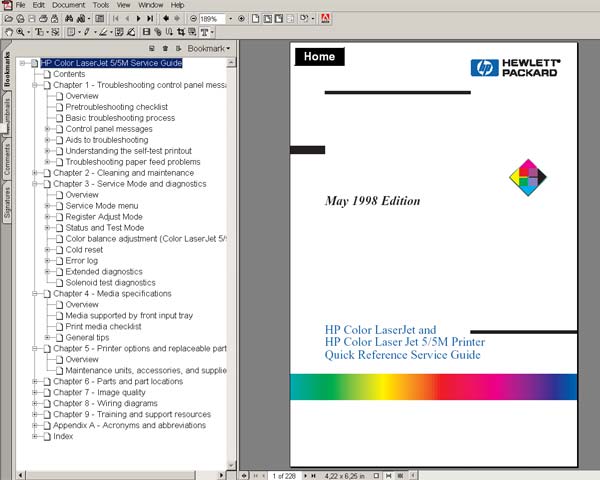Click the Go to Previous View icon
600x480 pixels.
[x=166, y=18]
